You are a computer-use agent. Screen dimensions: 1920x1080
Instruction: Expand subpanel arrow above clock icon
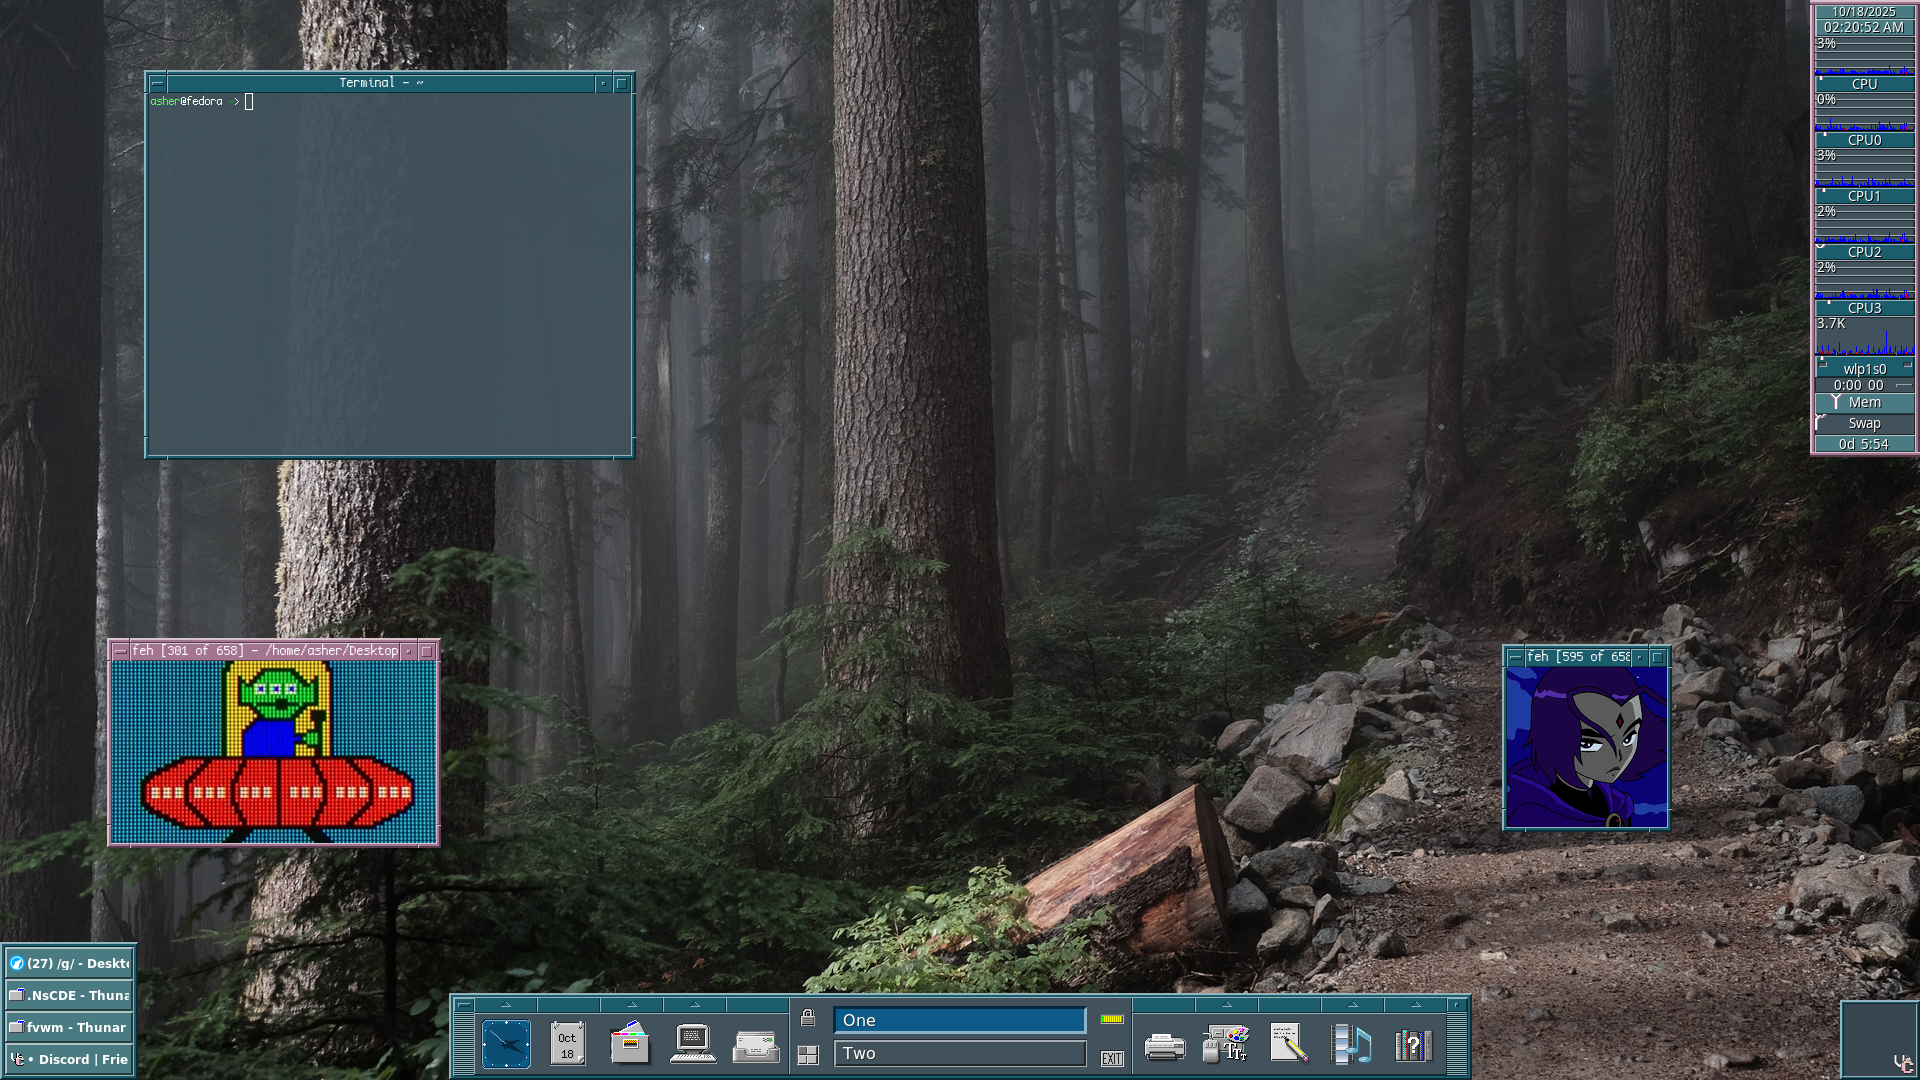click(x=506, y=1005)
